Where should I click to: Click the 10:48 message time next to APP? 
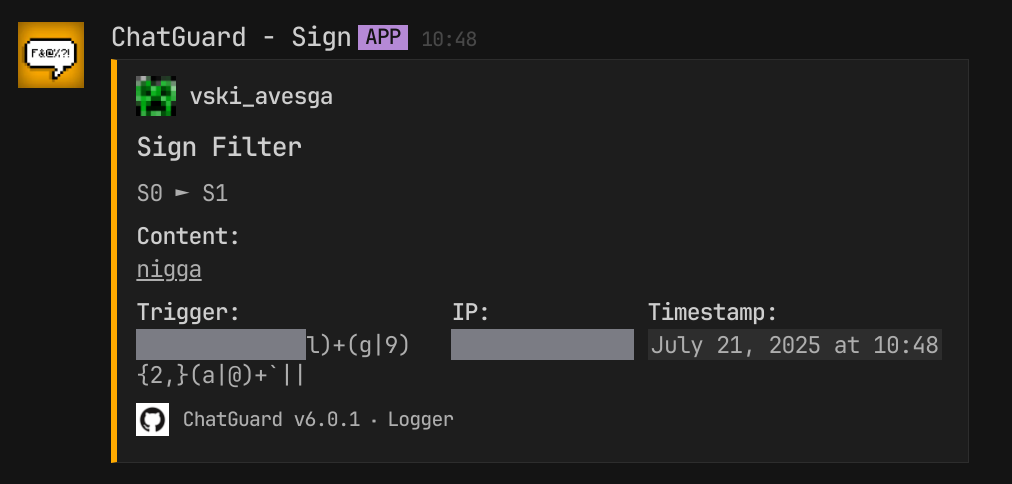point(449,39)
